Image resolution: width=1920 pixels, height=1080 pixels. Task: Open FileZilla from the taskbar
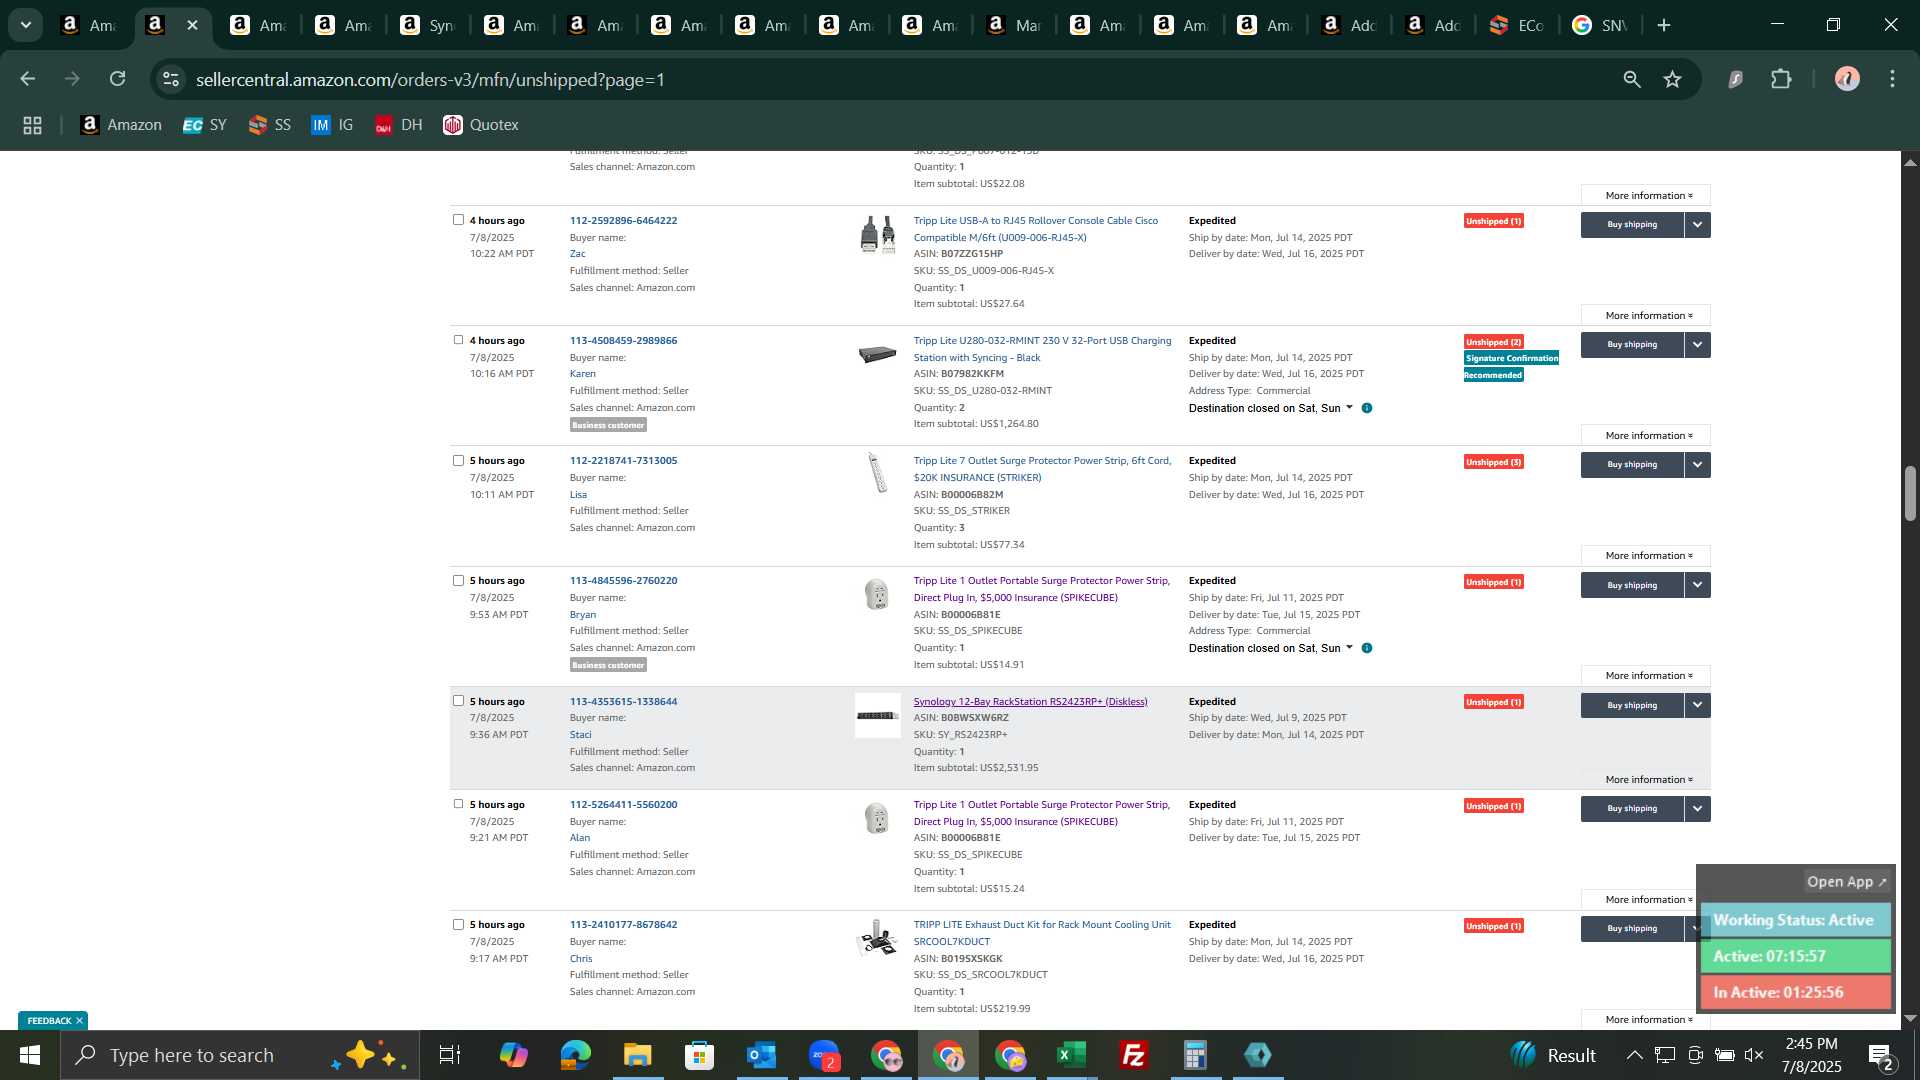pos(1133,1055)
